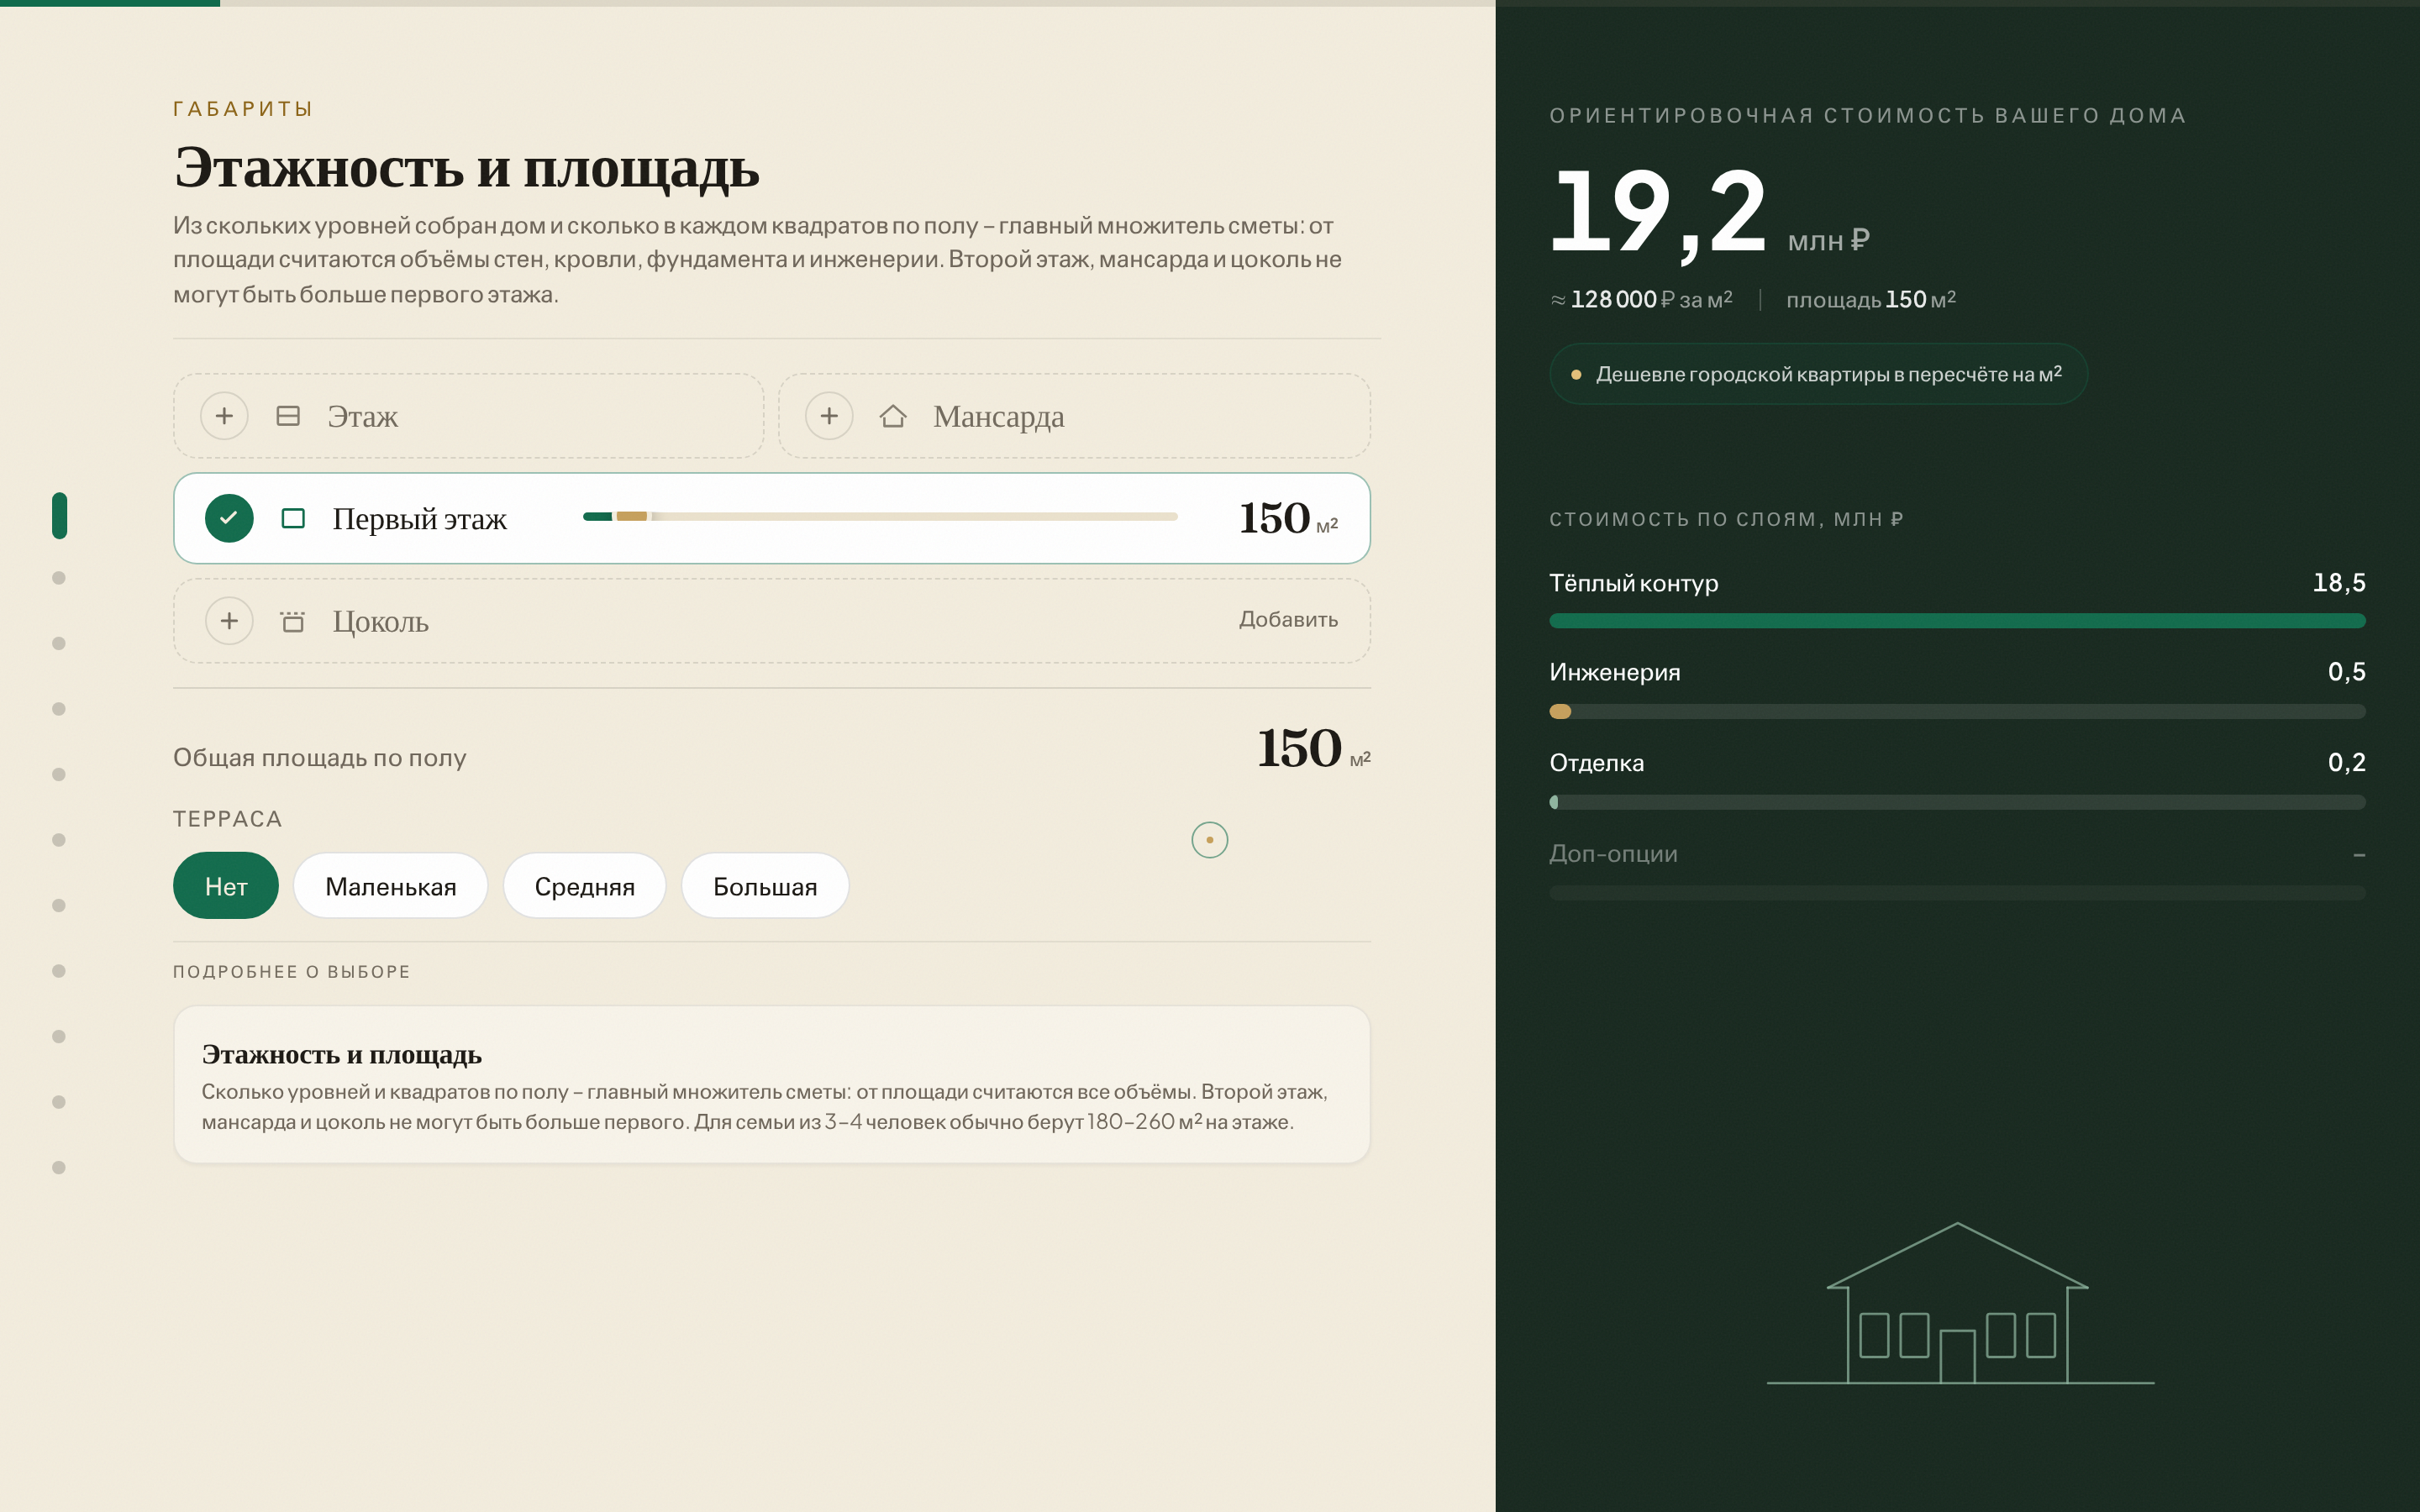This screenshot has height=1512, width=2420.
Task: Select terrace option Большая
Action: pos(765,886)
